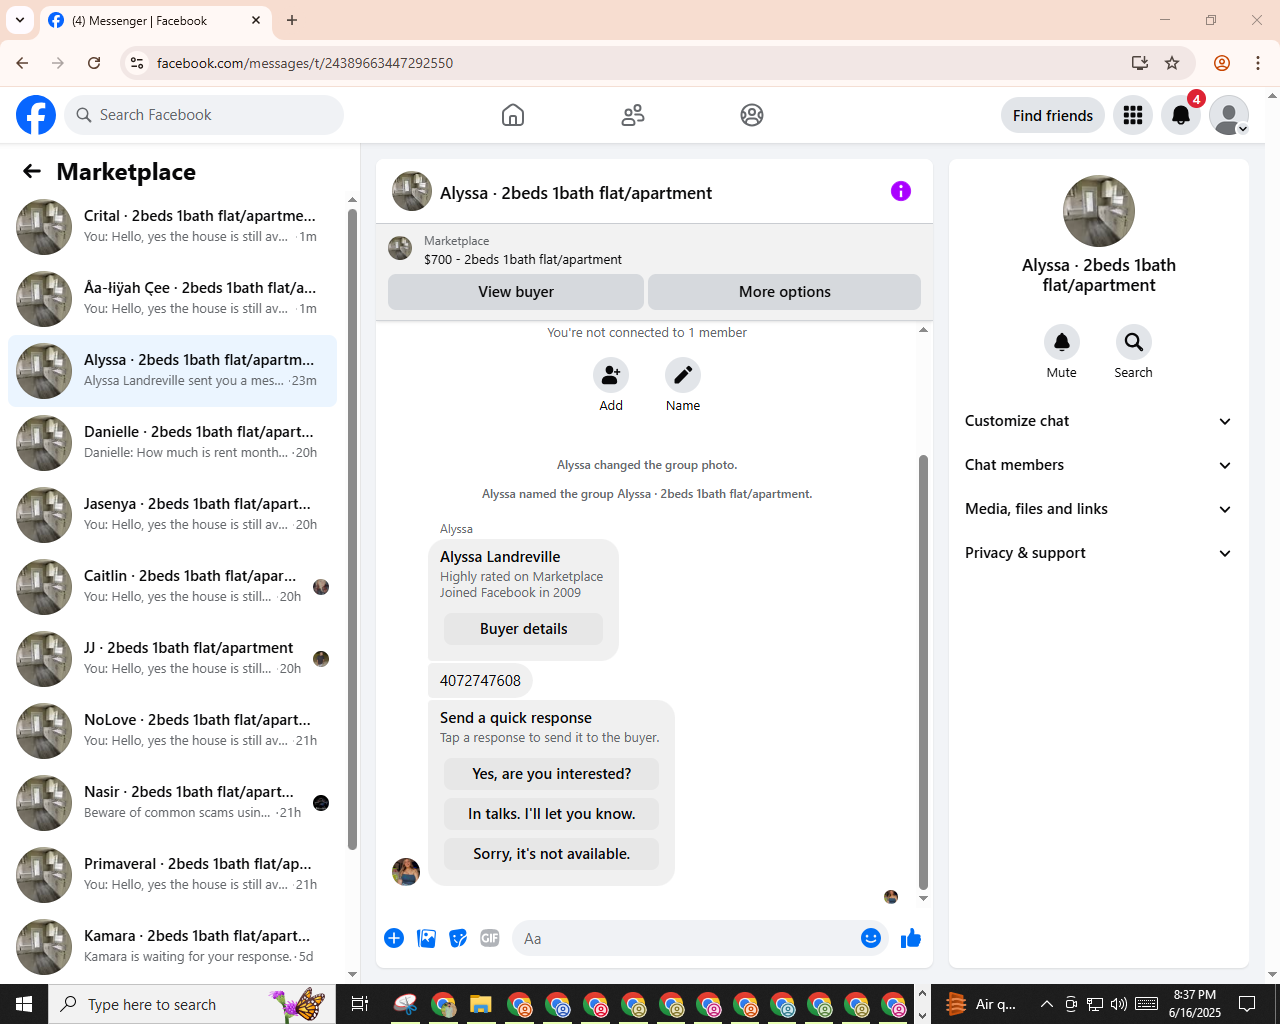Open the Home feed icon
1280x1024 pixels.
513,115
